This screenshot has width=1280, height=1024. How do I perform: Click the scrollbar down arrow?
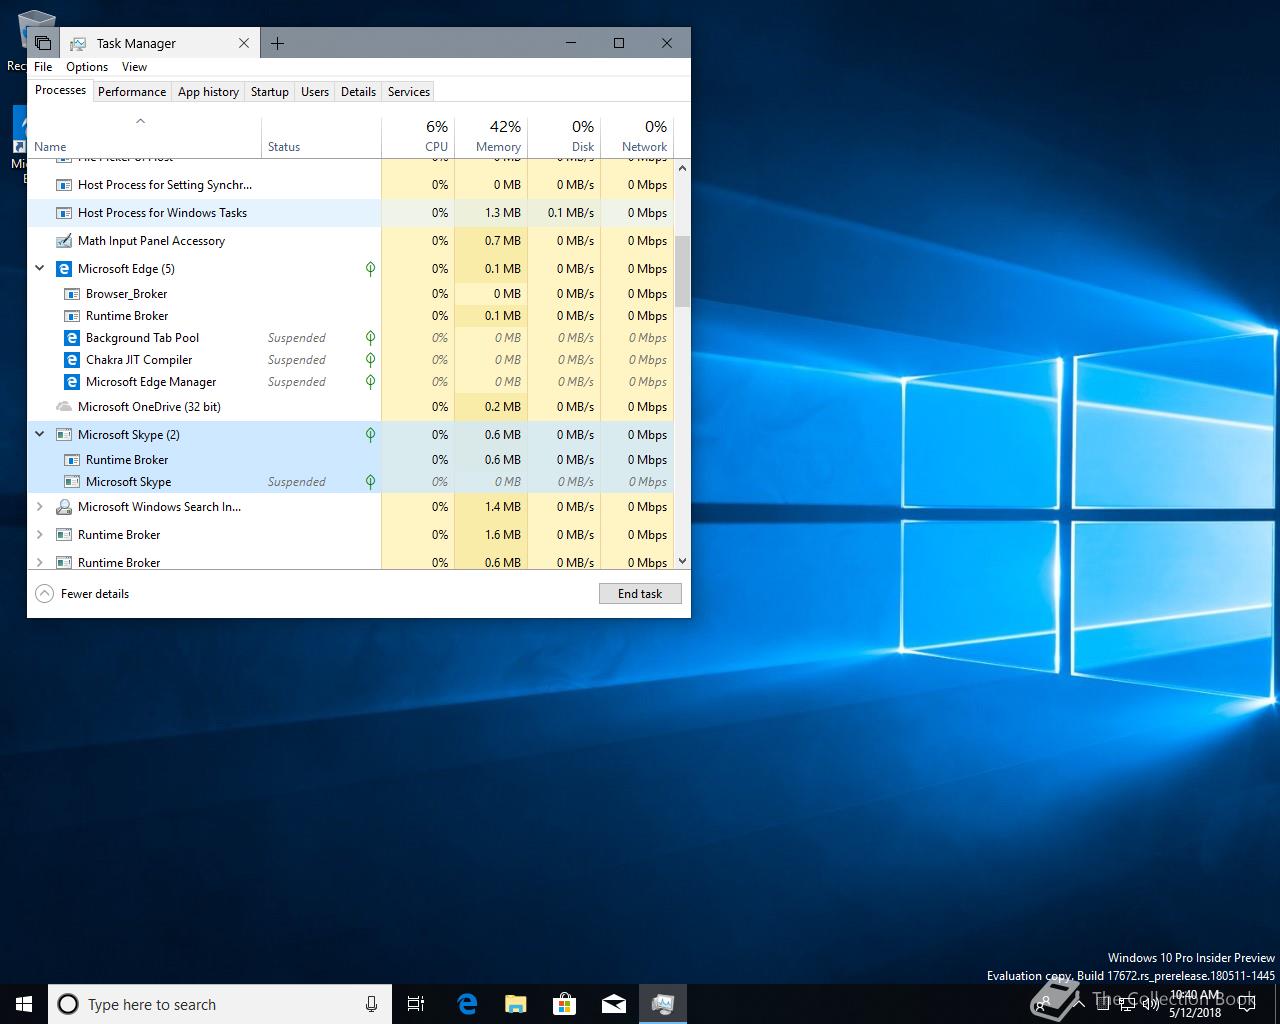point(682,561)
